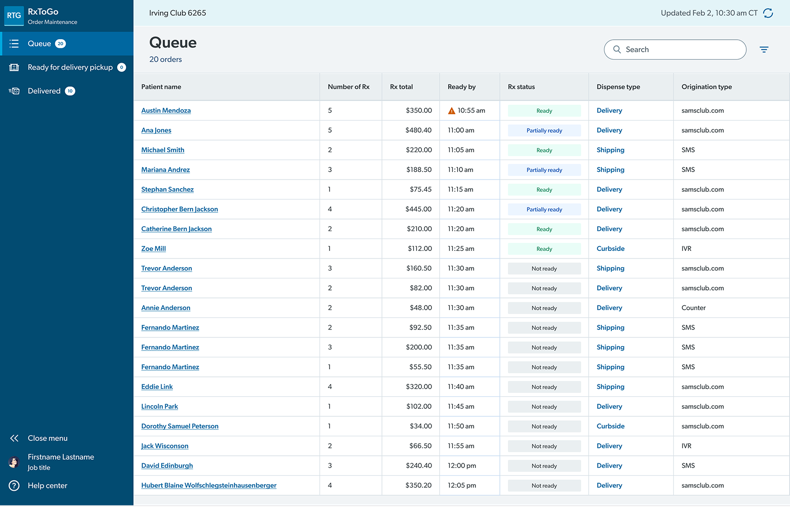
Task: Click the user avatar icon
Action: [x=14, y=462]
